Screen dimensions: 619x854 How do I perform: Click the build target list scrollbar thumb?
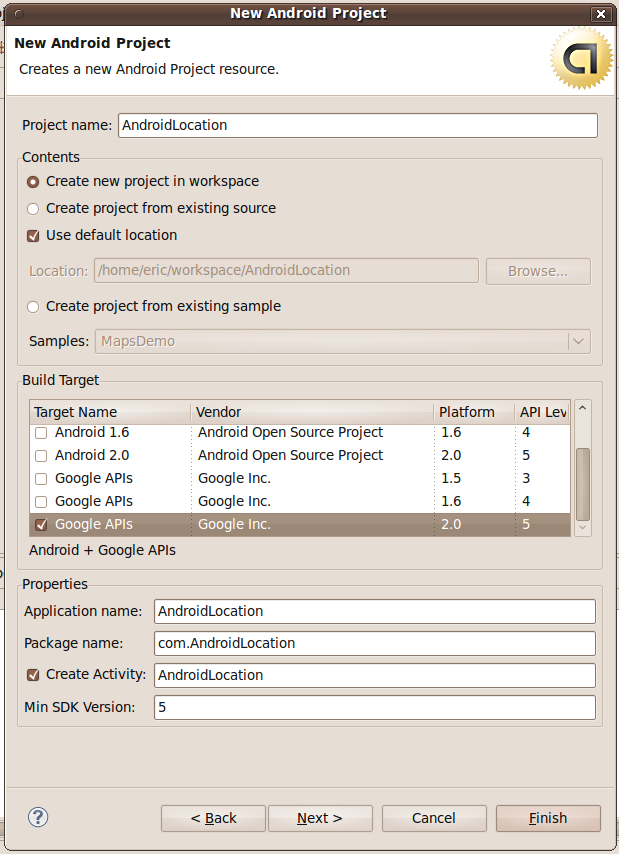point(583,484)
